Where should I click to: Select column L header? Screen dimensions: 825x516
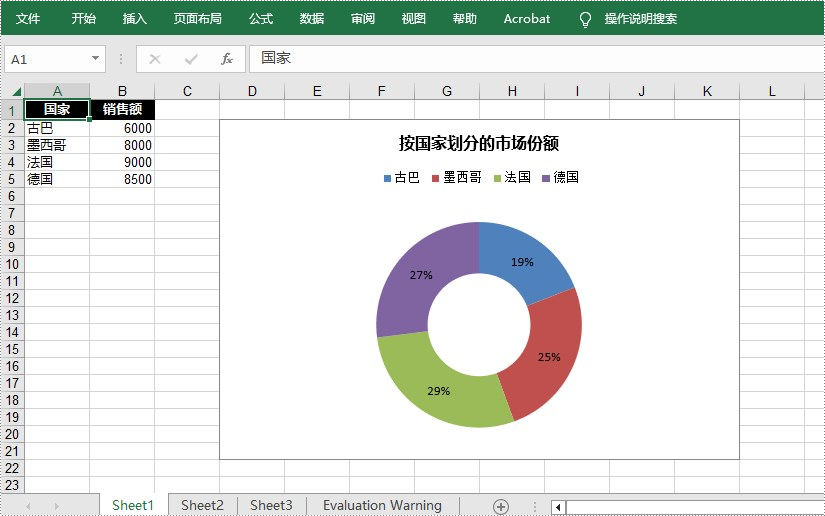click(772, 91)
